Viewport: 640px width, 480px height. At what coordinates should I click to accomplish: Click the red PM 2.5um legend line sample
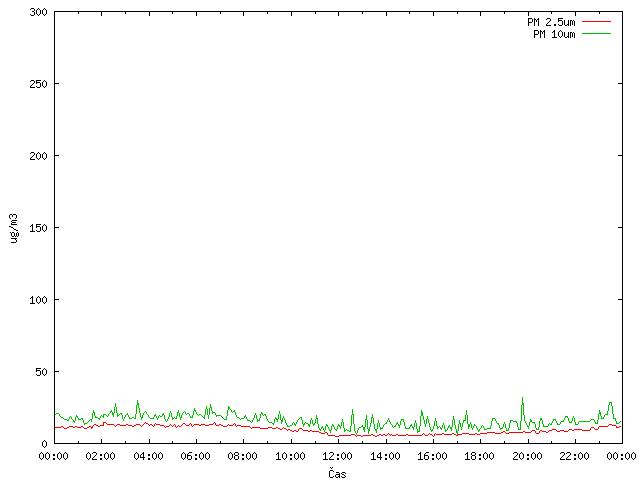(x=596, y=22)
